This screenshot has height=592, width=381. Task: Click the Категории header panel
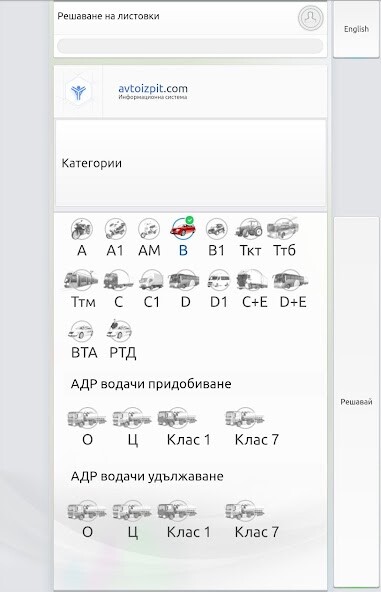click(191, 163)
